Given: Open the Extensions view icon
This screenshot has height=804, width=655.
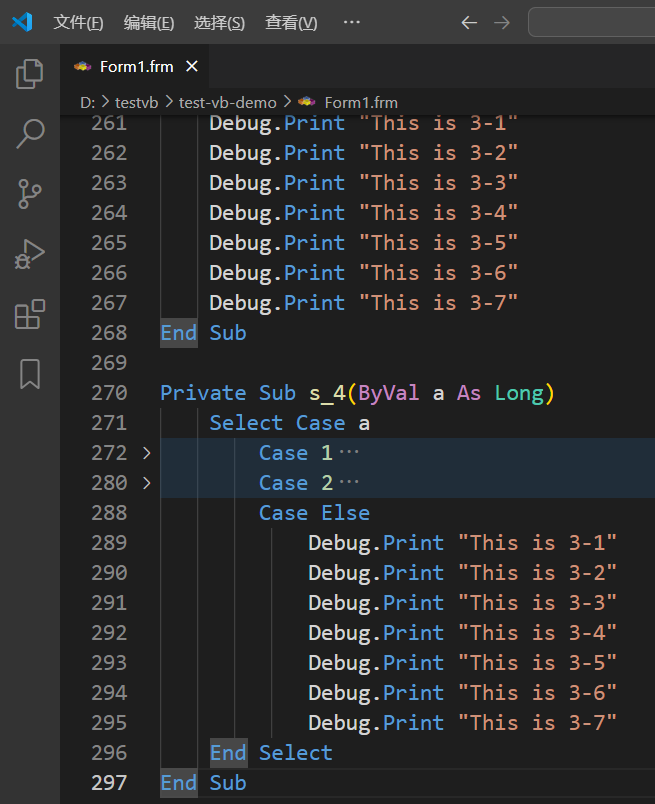Looking at the screenshot, I should pyautogui.click(x=30, y=314).
